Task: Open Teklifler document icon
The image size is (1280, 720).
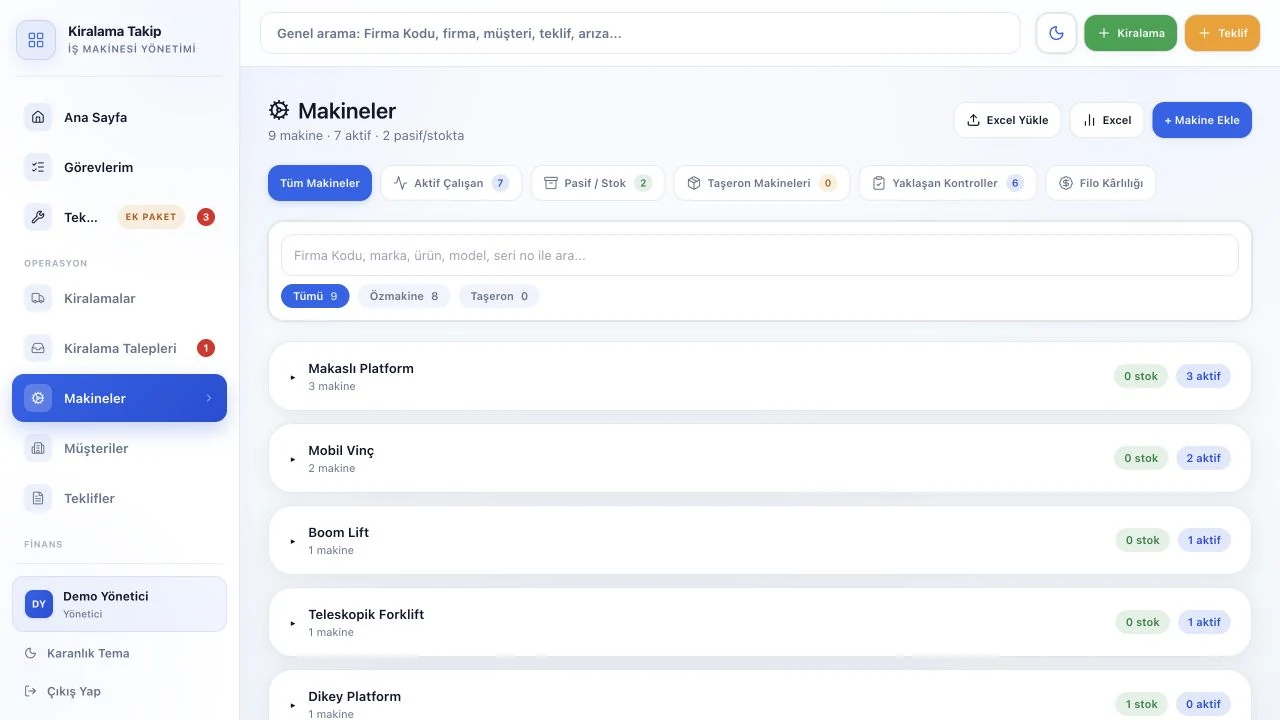Action: [38, 498]
